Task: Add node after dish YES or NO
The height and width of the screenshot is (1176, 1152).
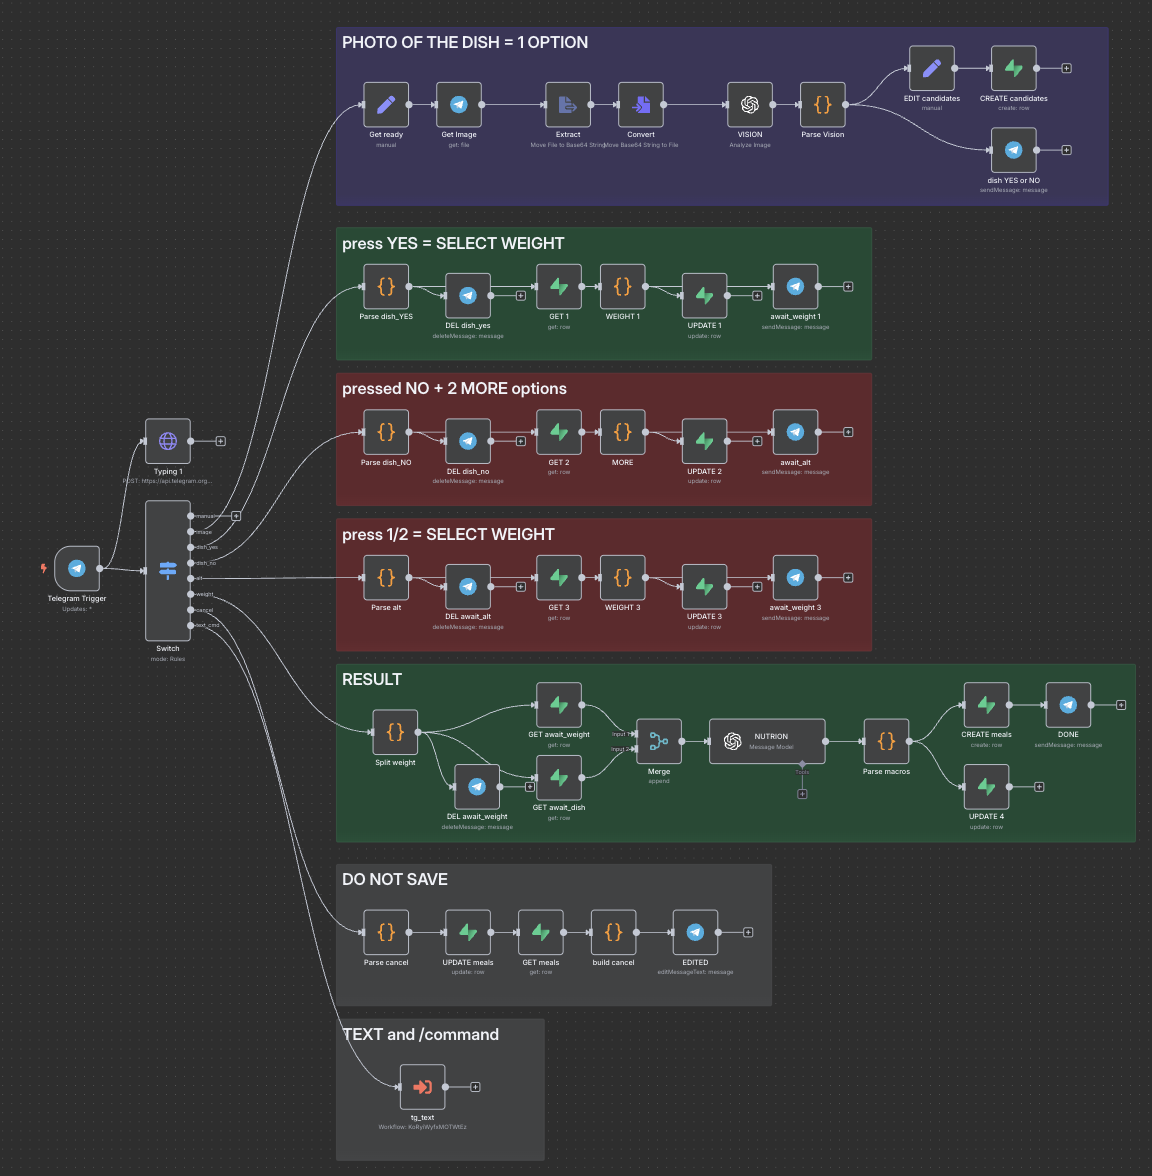Action: coord(1066,150)
